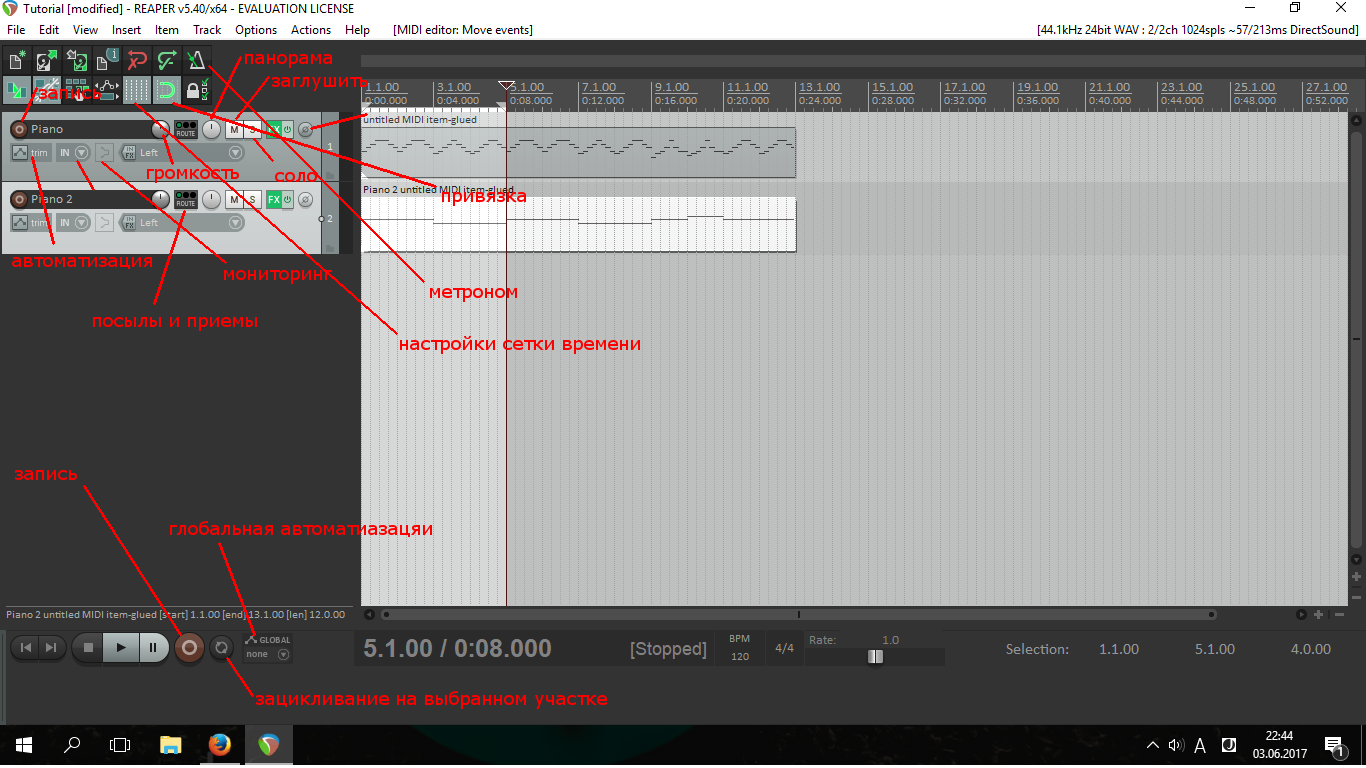
Task: Open ROUTE button on Piano 2 track
Action: (x=185, y=199)
